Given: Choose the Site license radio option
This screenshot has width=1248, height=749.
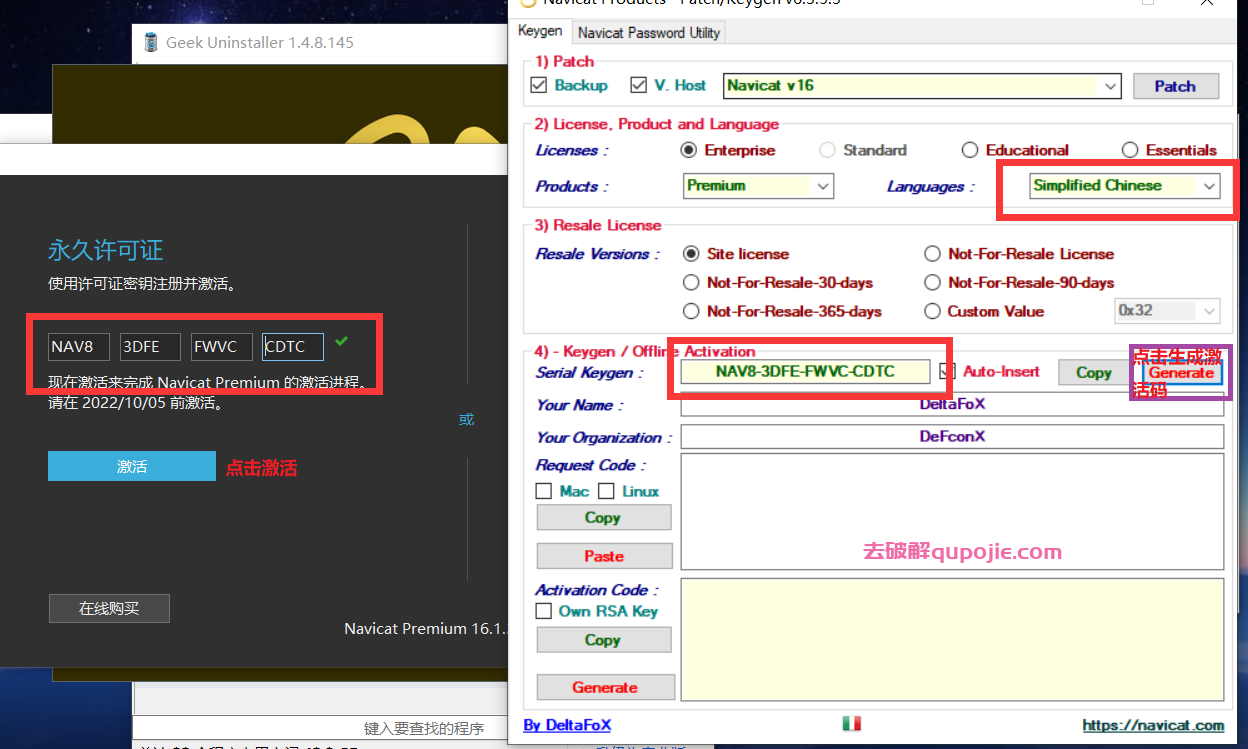Looking at the screenshot, I should (x=690, y=254).
